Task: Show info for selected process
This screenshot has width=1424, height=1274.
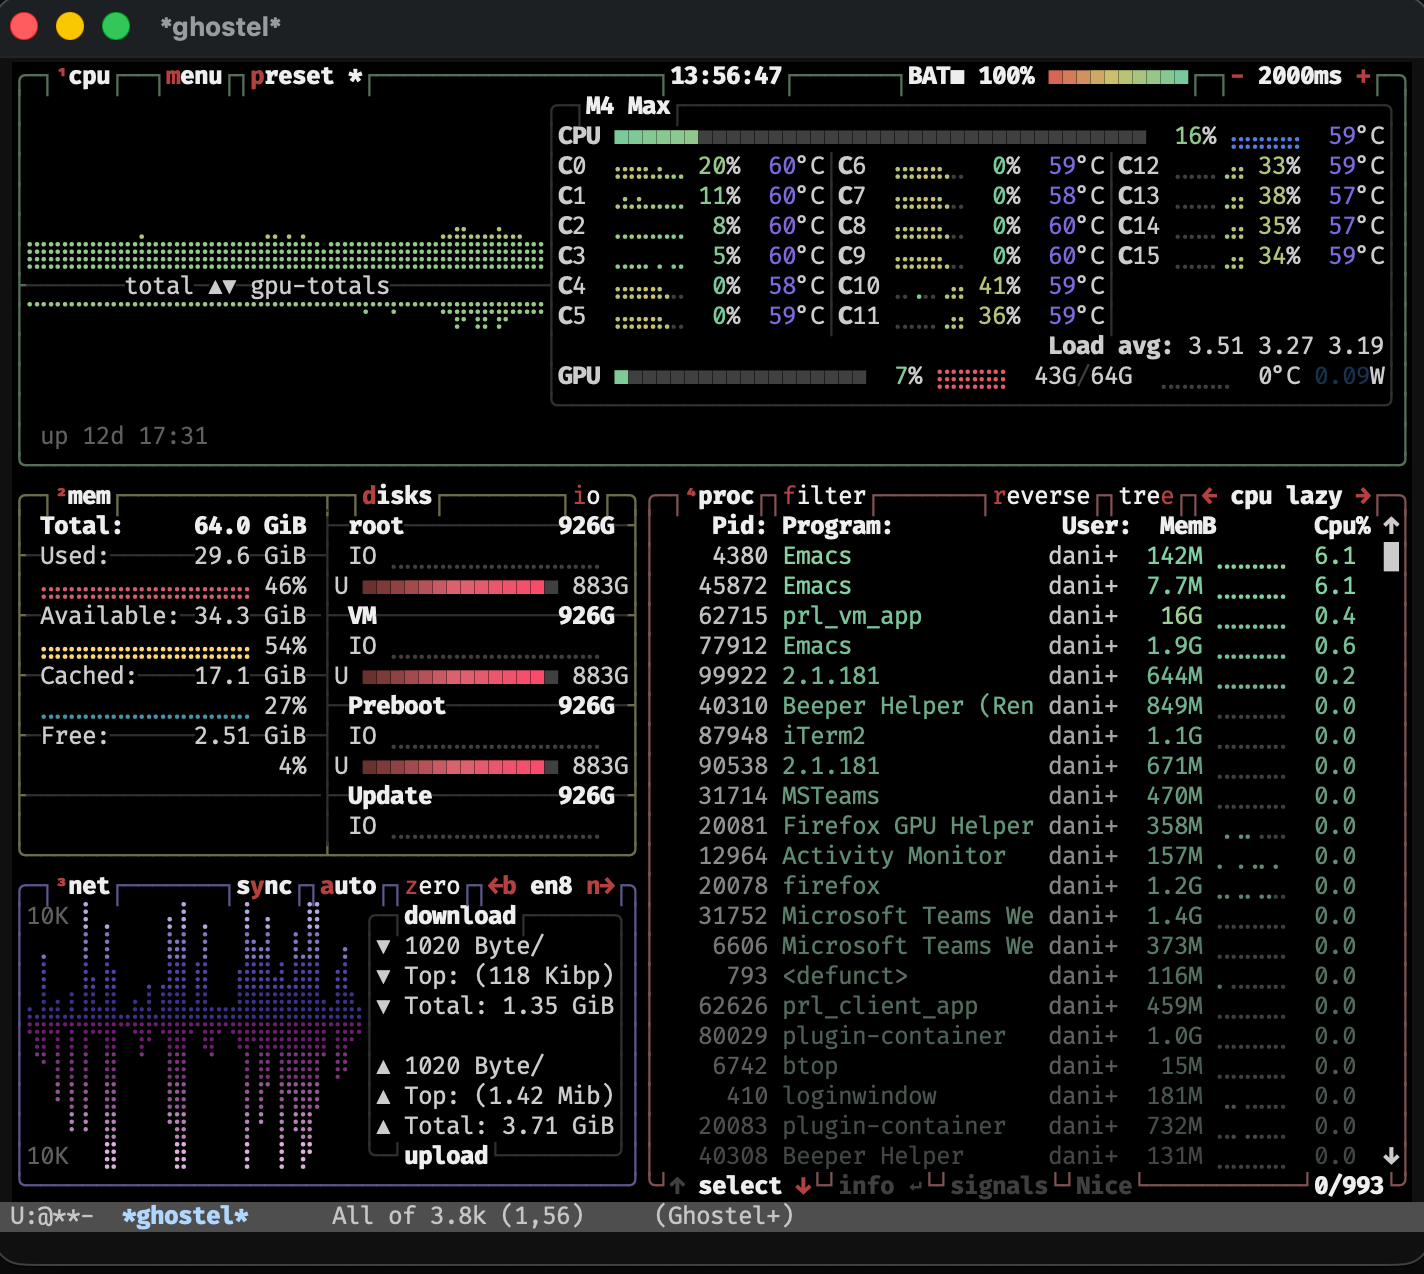Action: coord(866,1186)
